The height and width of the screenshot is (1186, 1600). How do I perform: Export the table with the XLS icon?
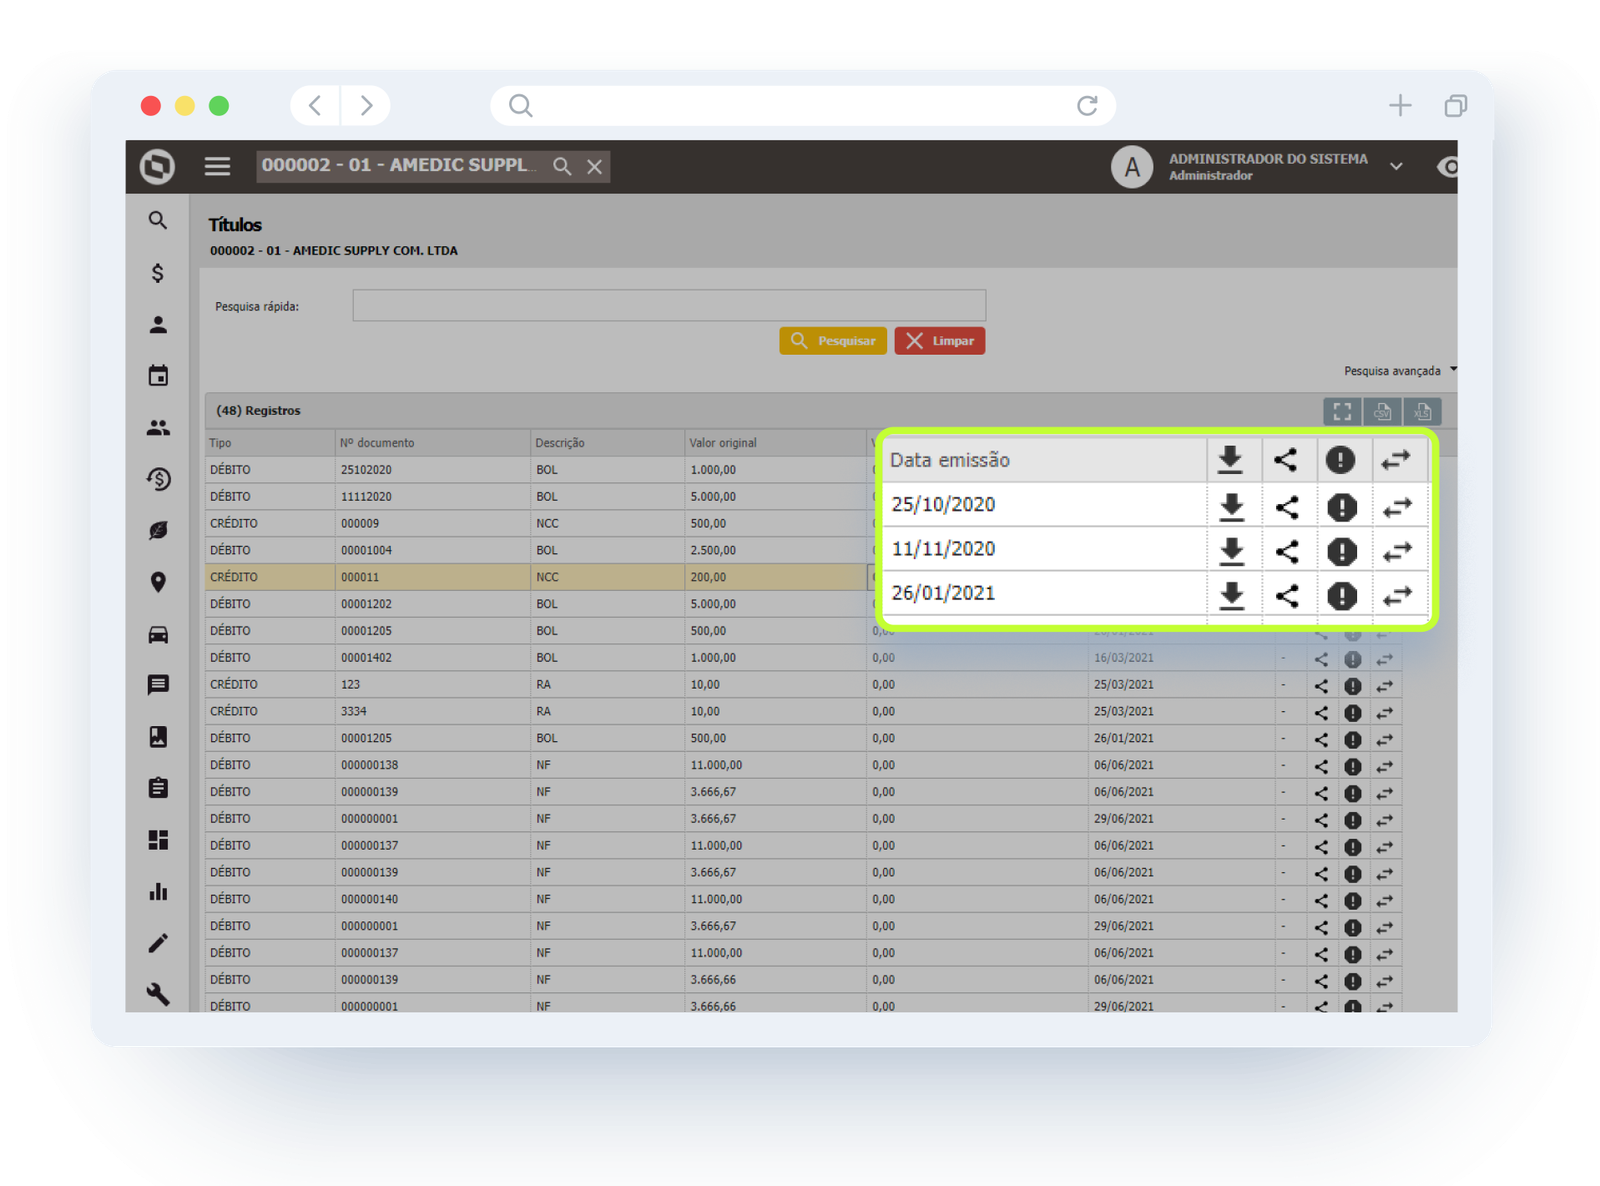[1422, 411]
